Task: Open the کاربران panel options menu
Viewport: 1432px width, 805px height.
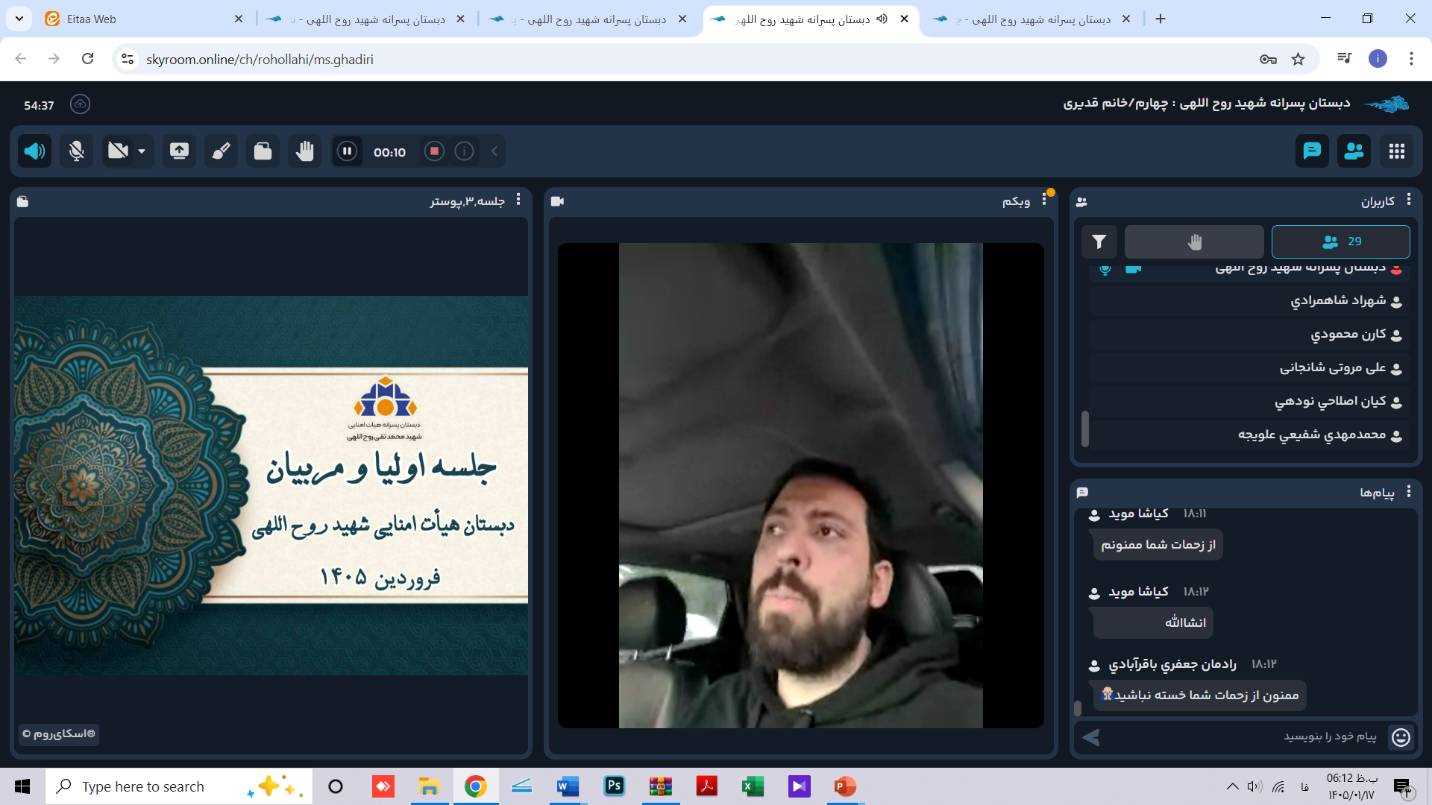Action: tap(1409, 200)
